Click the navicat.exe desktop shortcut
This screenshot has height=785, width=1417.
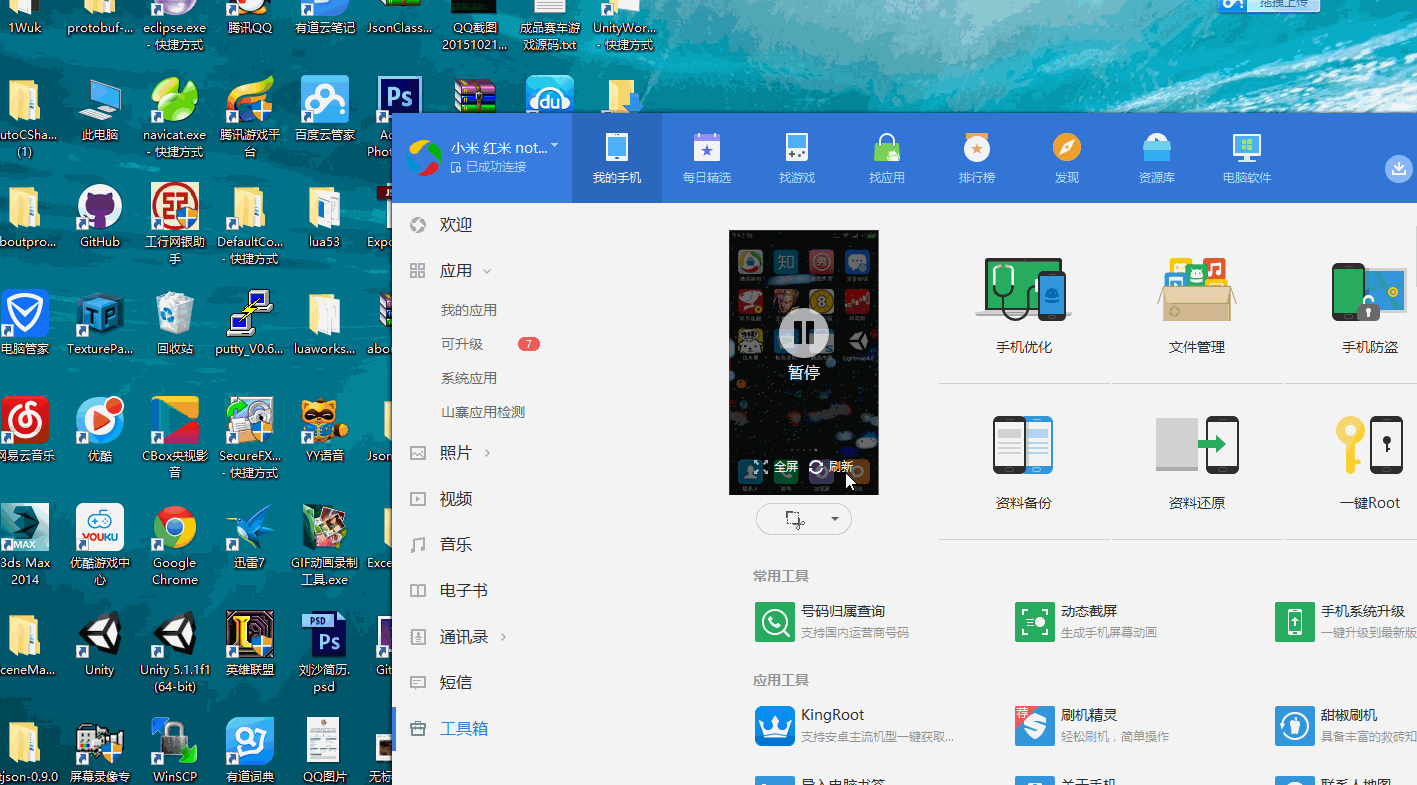click(x=175, y=117)
